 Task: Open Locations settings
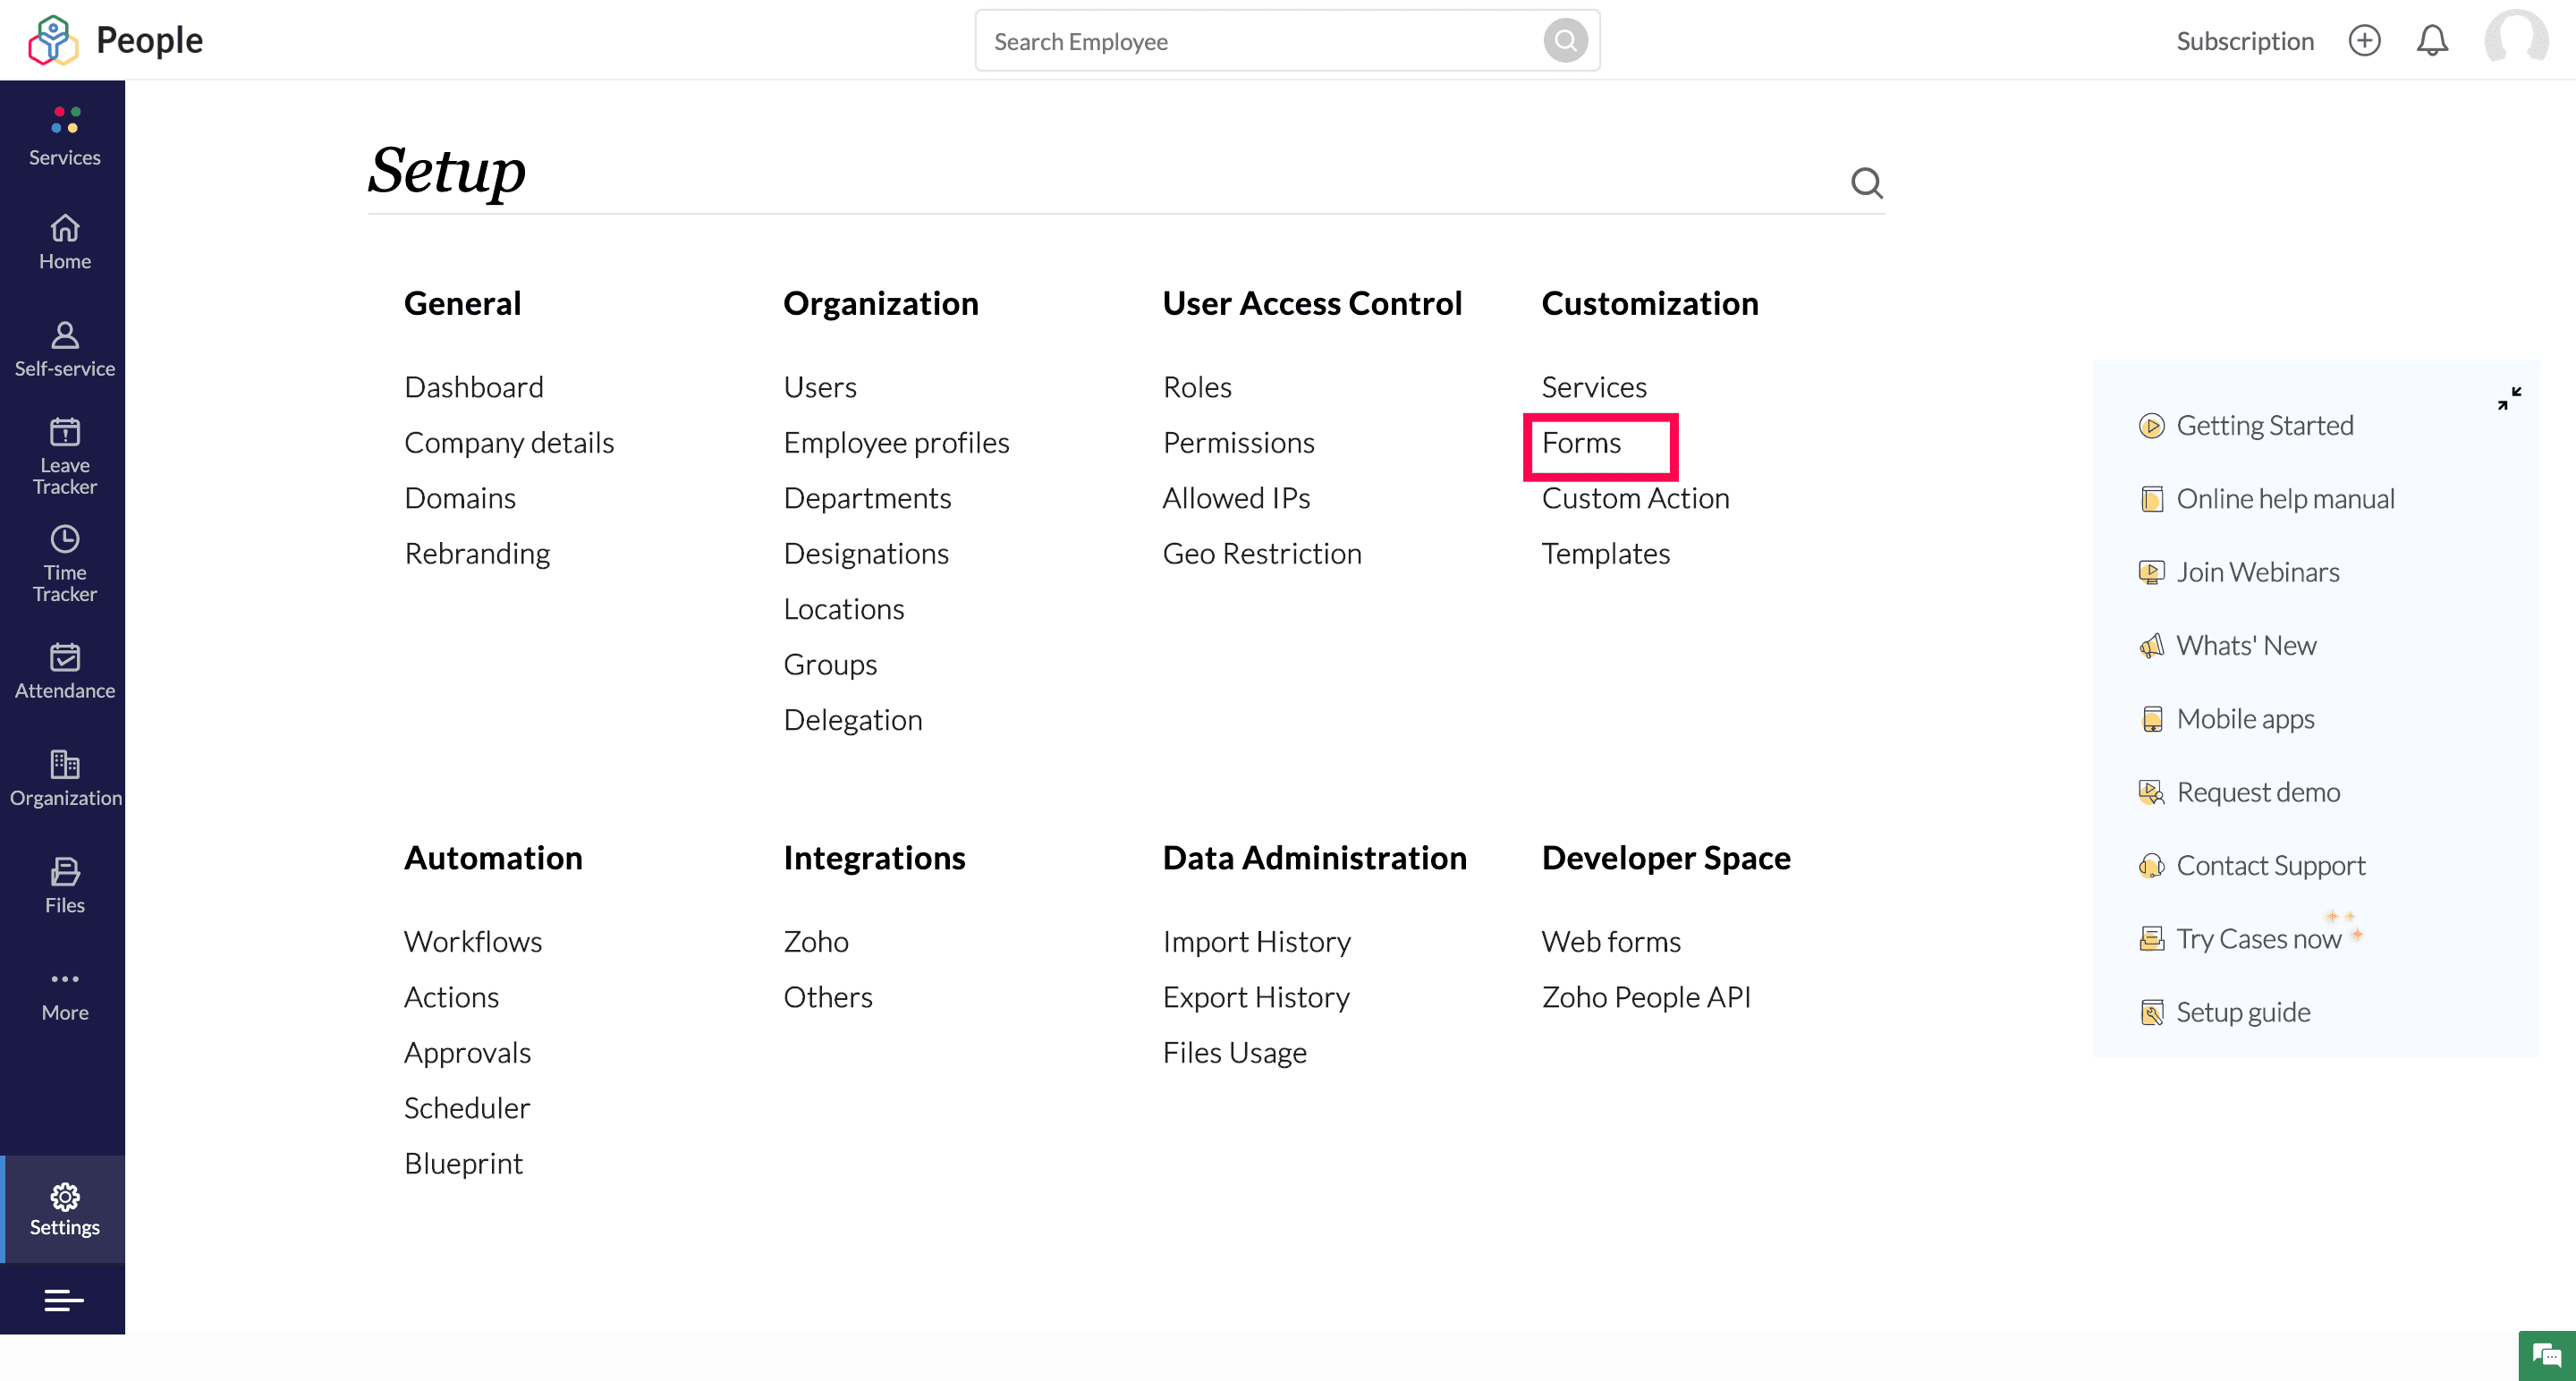pyautogui.click(x=844, y=609)
